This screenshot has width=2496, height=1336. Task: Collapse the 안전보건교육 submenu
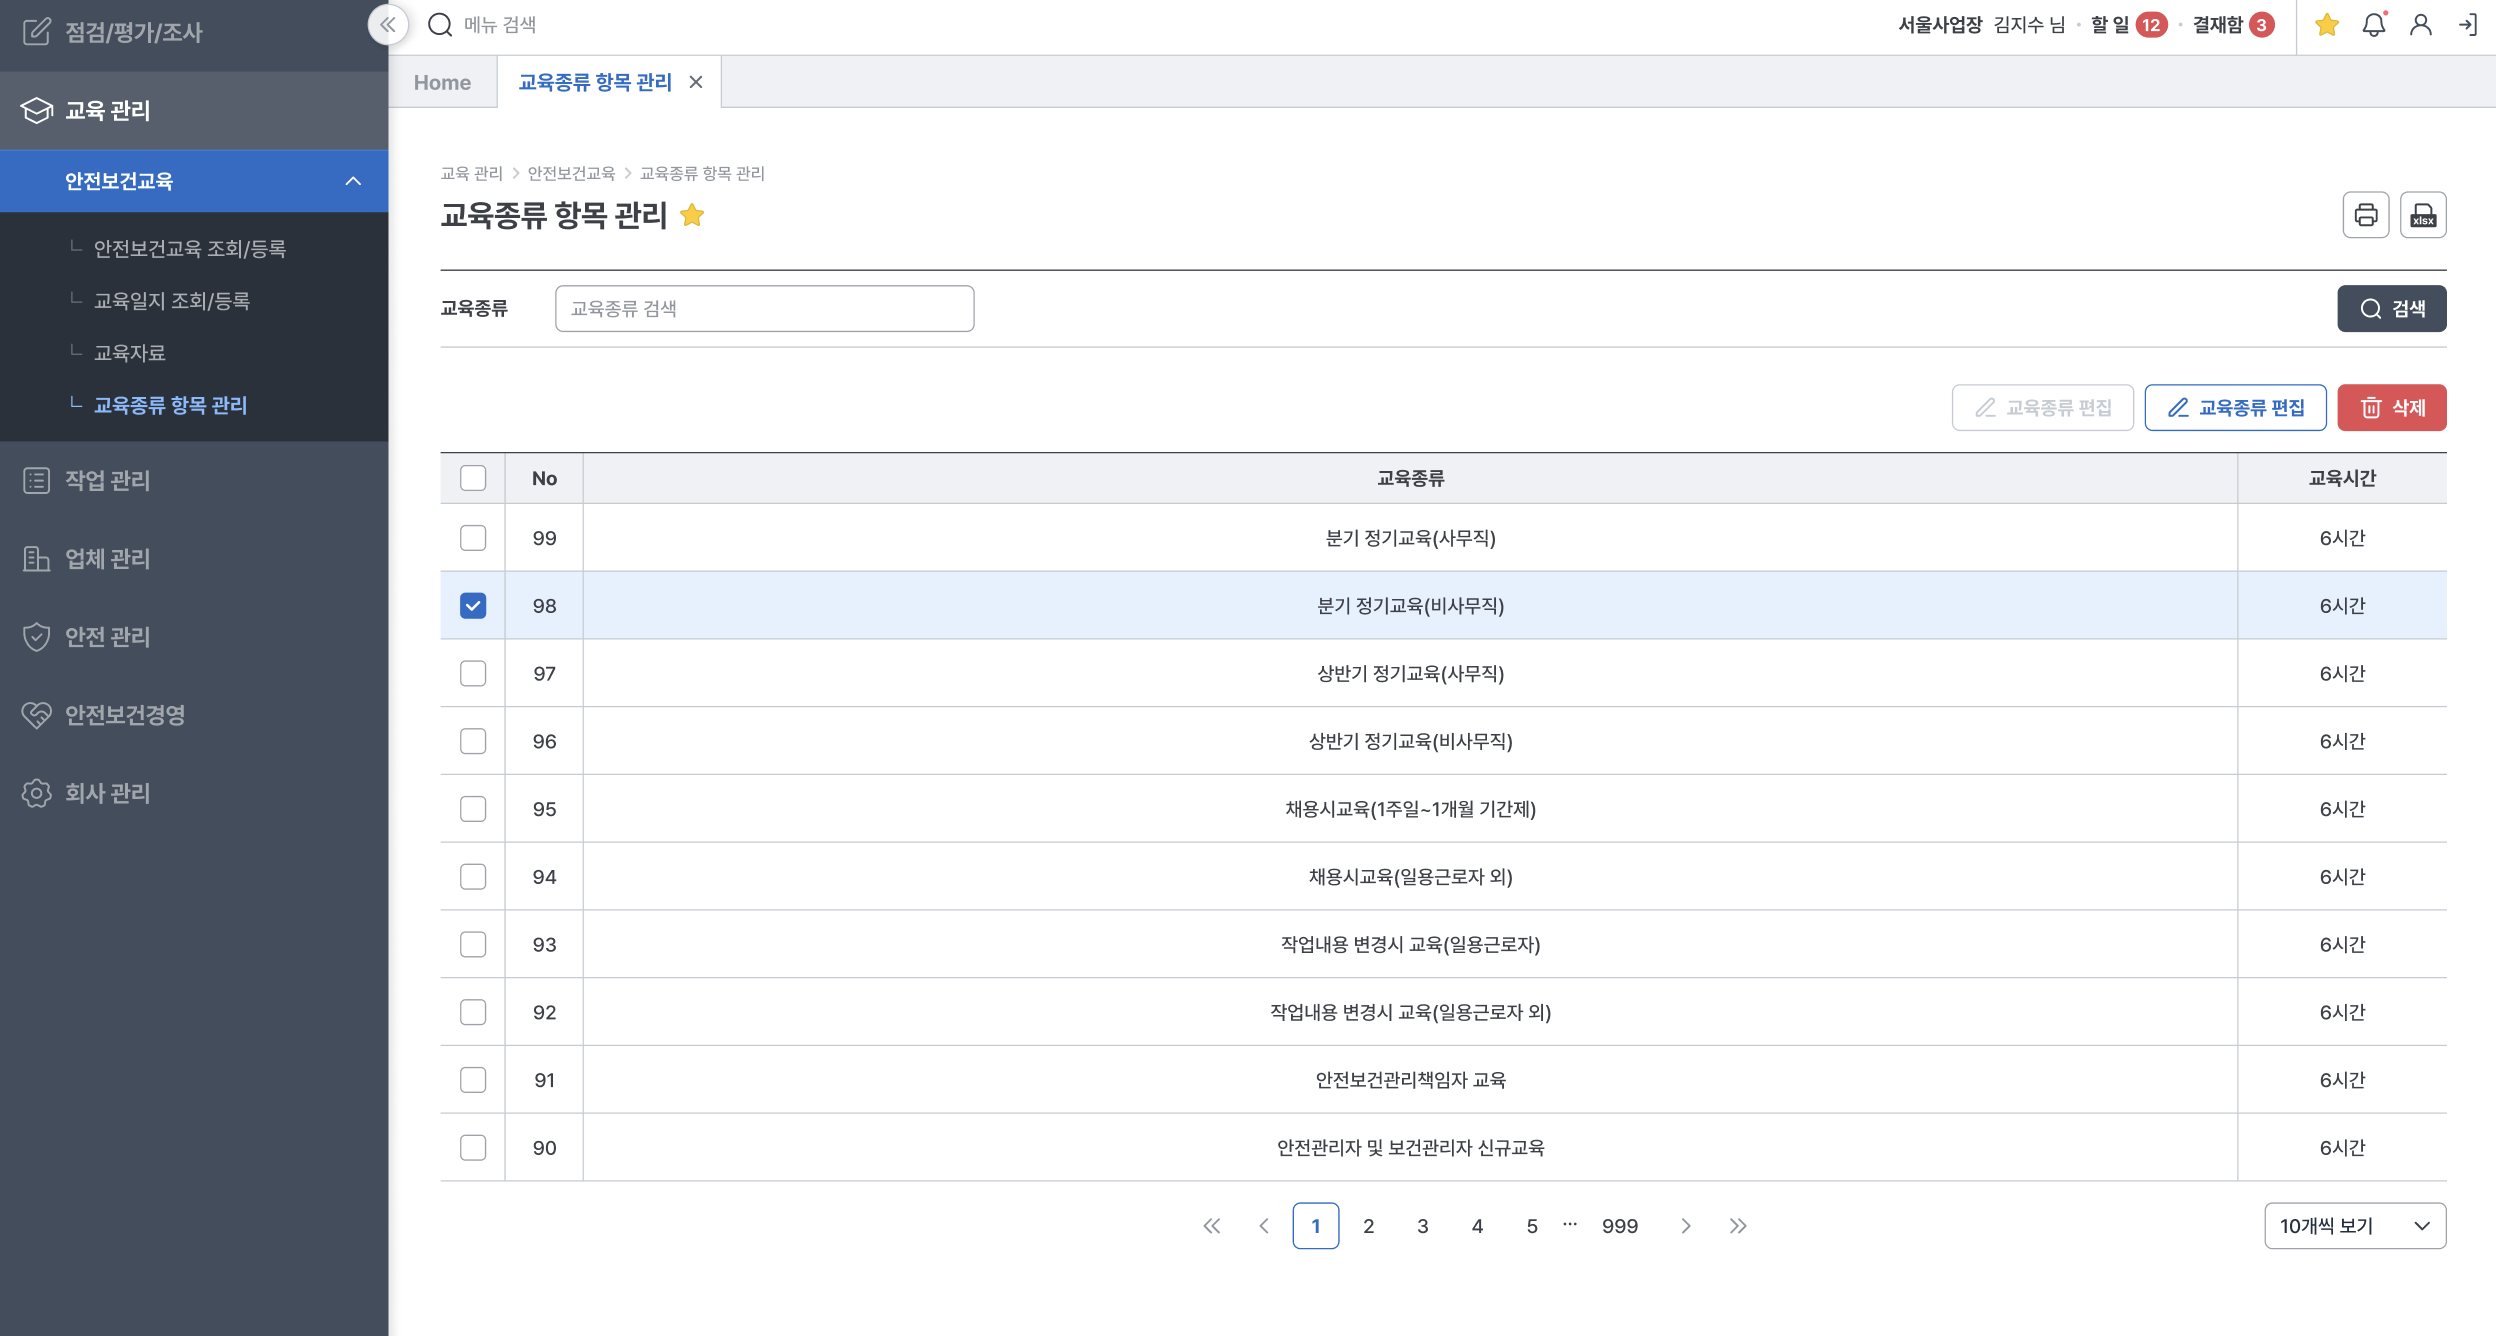pos(353,181)
